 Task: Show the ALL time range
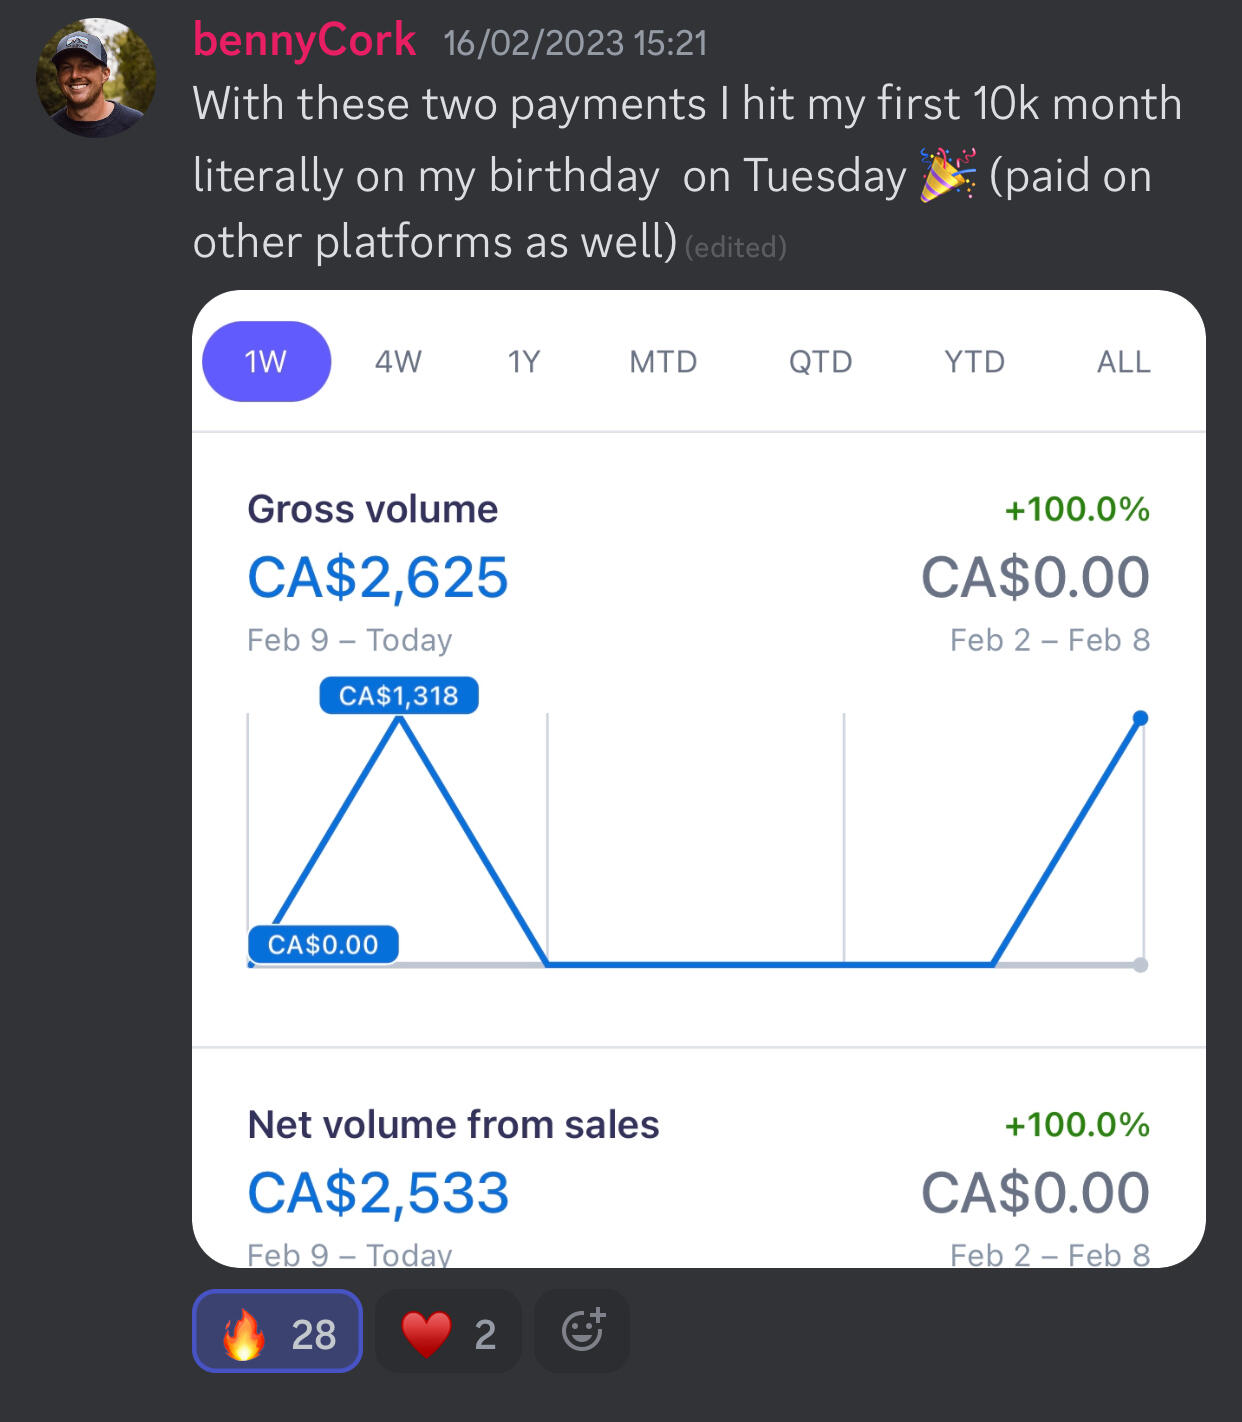click(1123, 361)
